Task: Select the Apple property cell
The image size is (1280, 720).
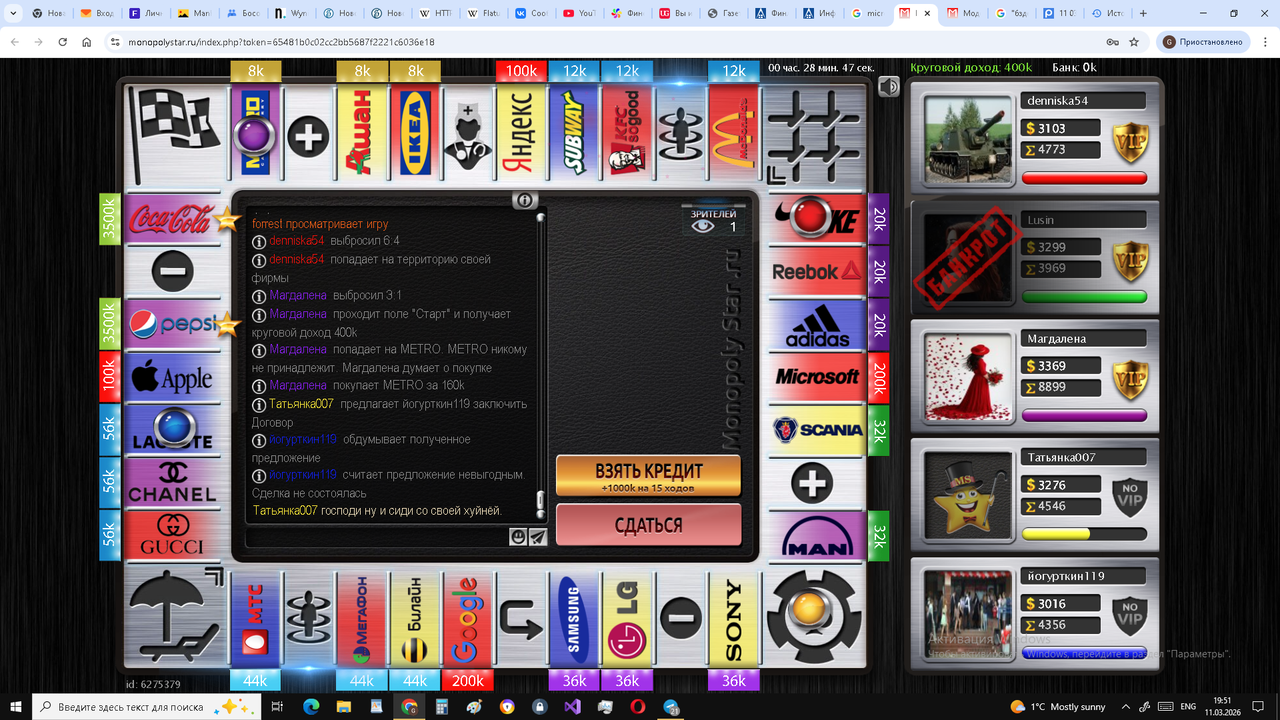Action: [172, 377]
